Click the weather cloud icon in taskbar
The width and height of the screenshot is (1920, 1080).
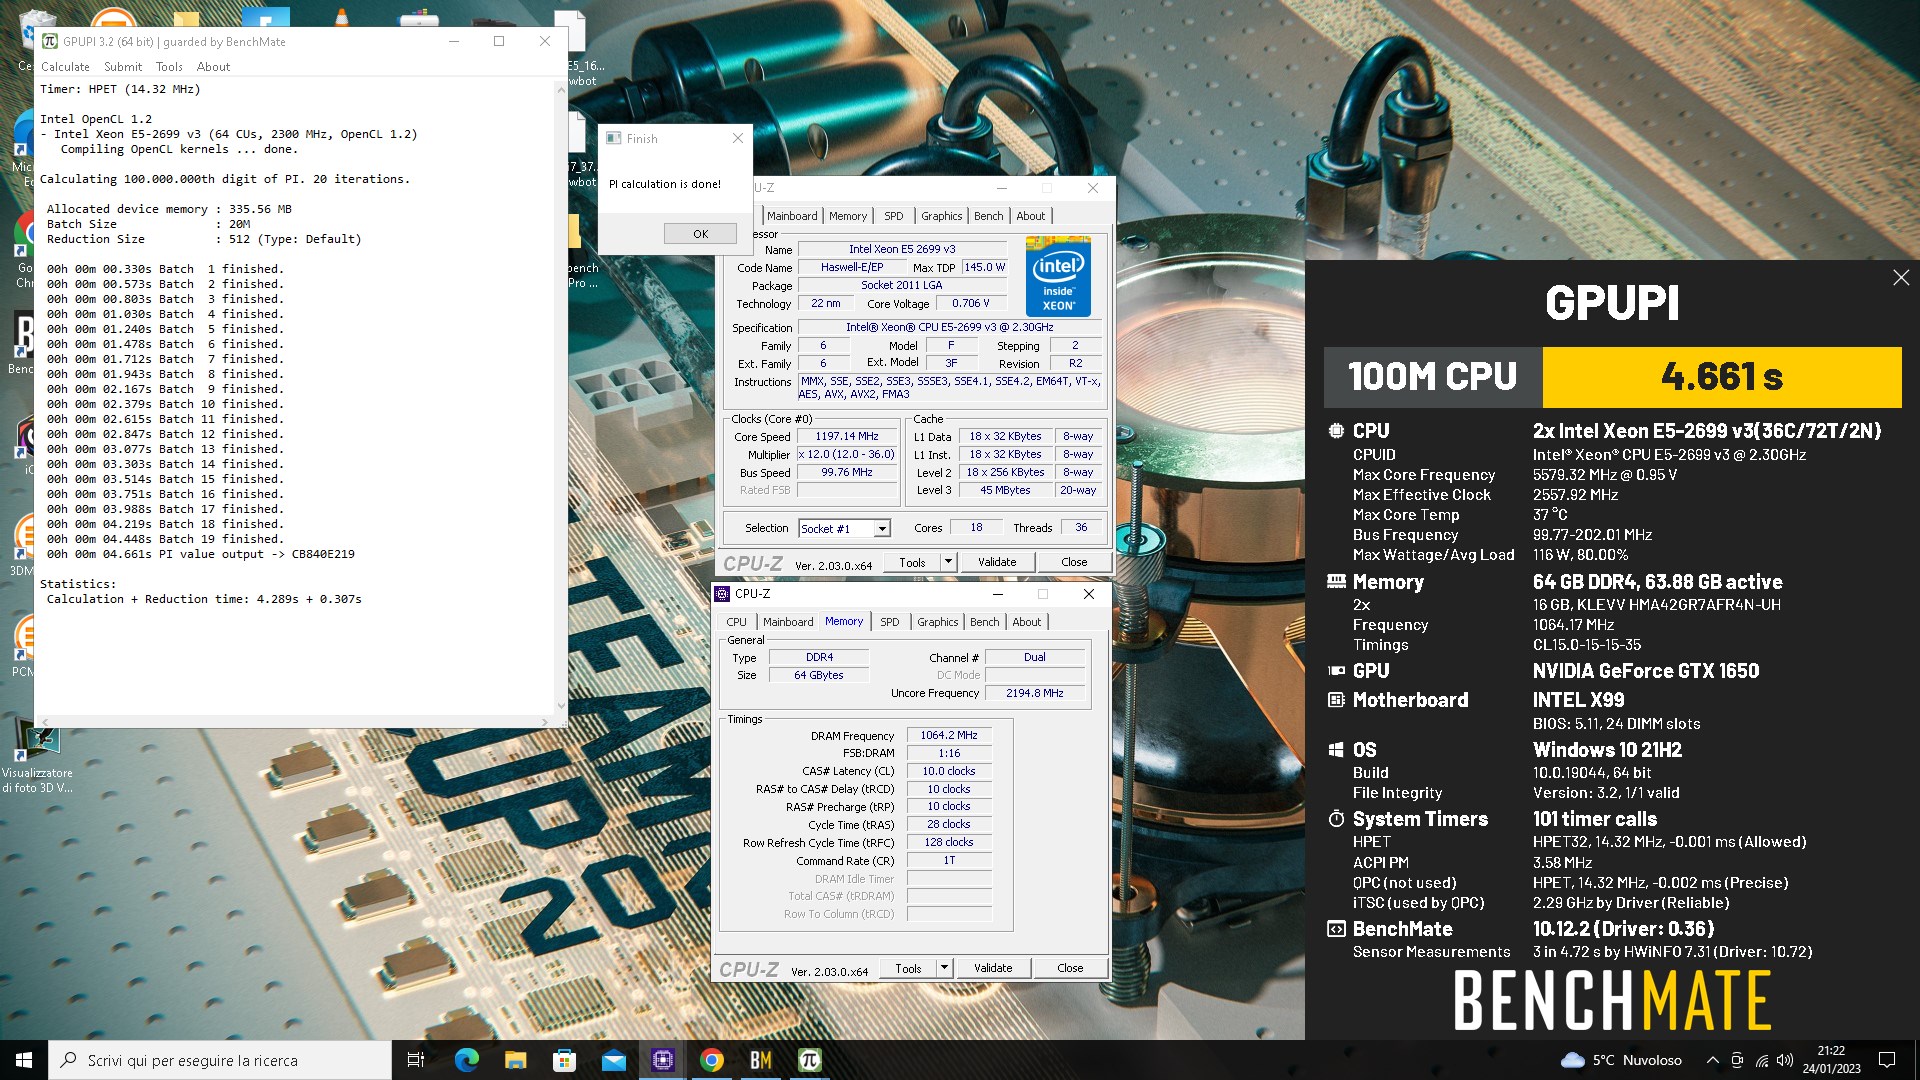click(1572, 1060)
